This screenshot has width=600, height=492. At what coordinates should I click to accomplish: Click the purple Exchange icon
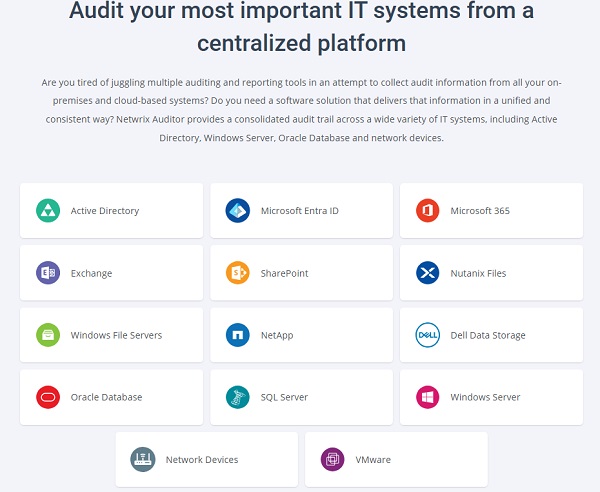(48, 273)
